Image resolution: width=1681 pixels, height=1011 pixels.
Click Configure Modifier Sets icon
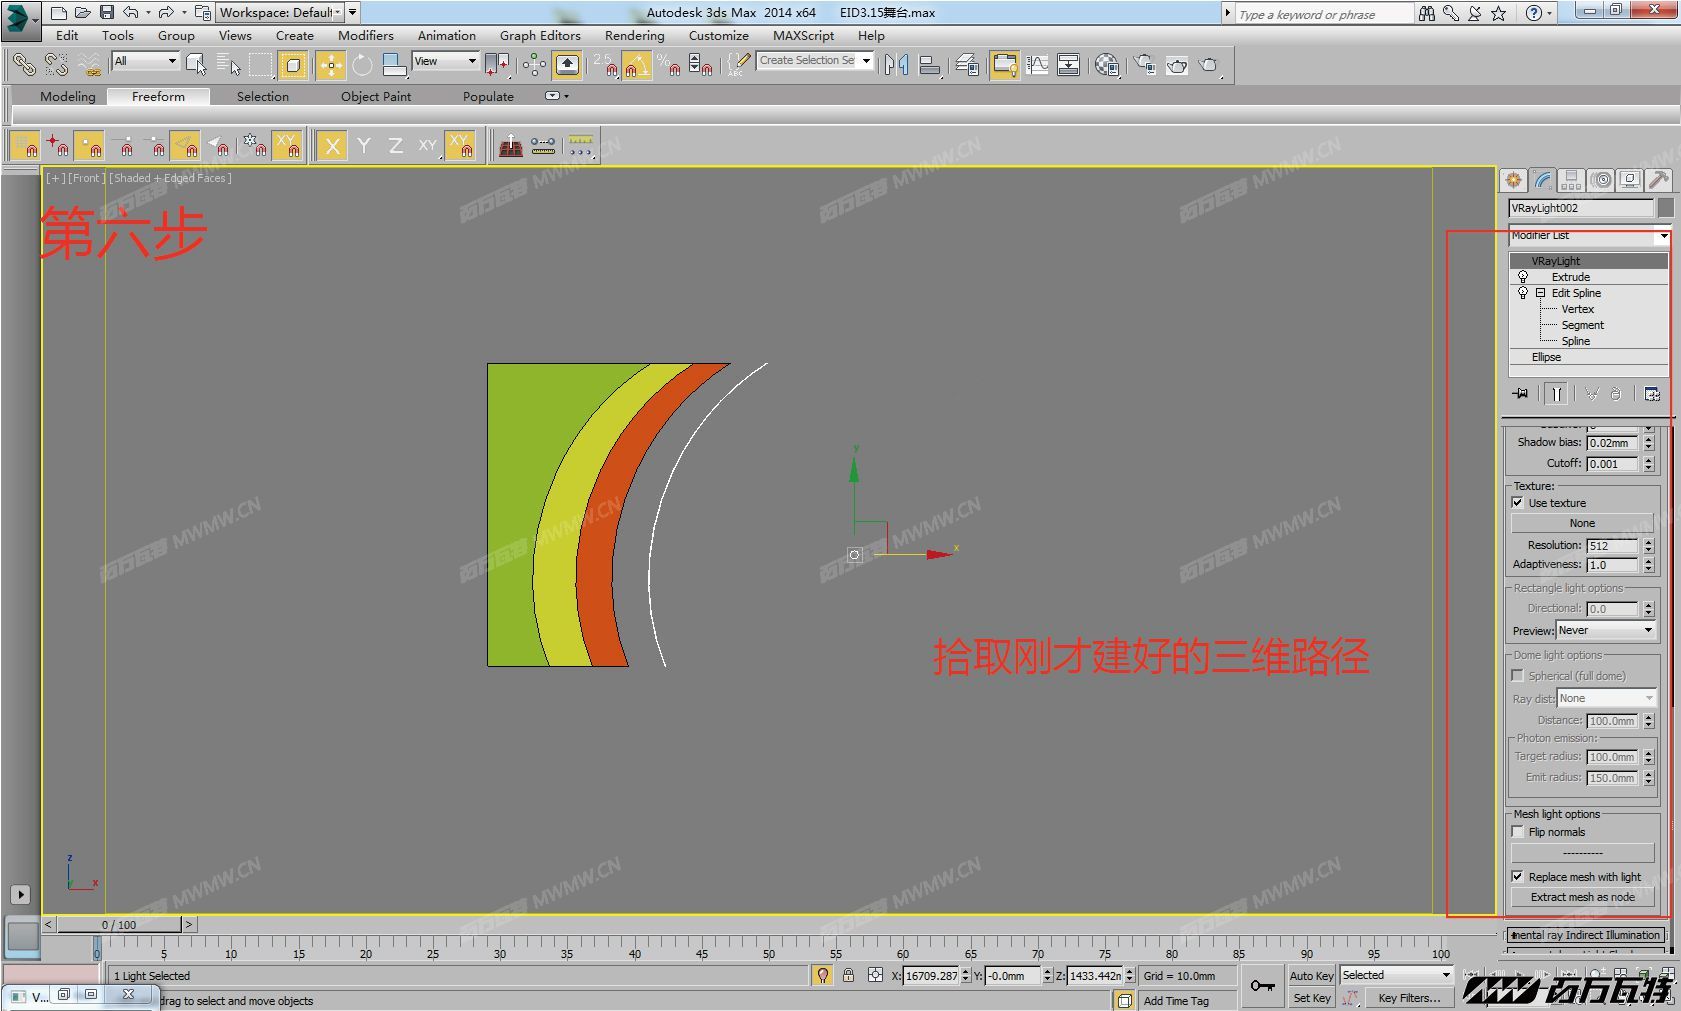pyautogui.click(x=1652, y=394)
